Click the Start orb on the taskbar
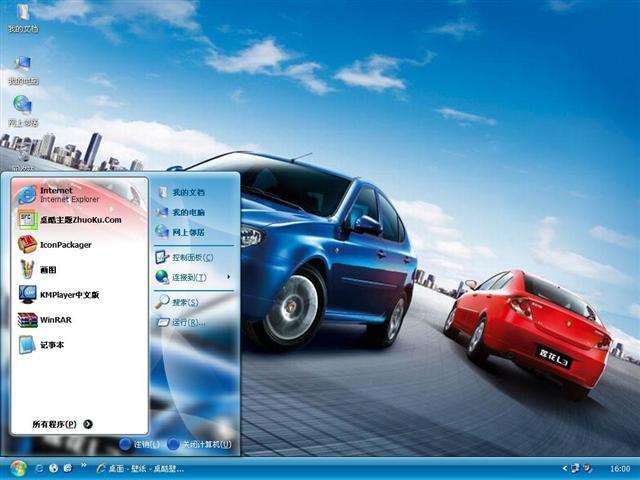Viewport: 640px width, 480px height. 18,468
